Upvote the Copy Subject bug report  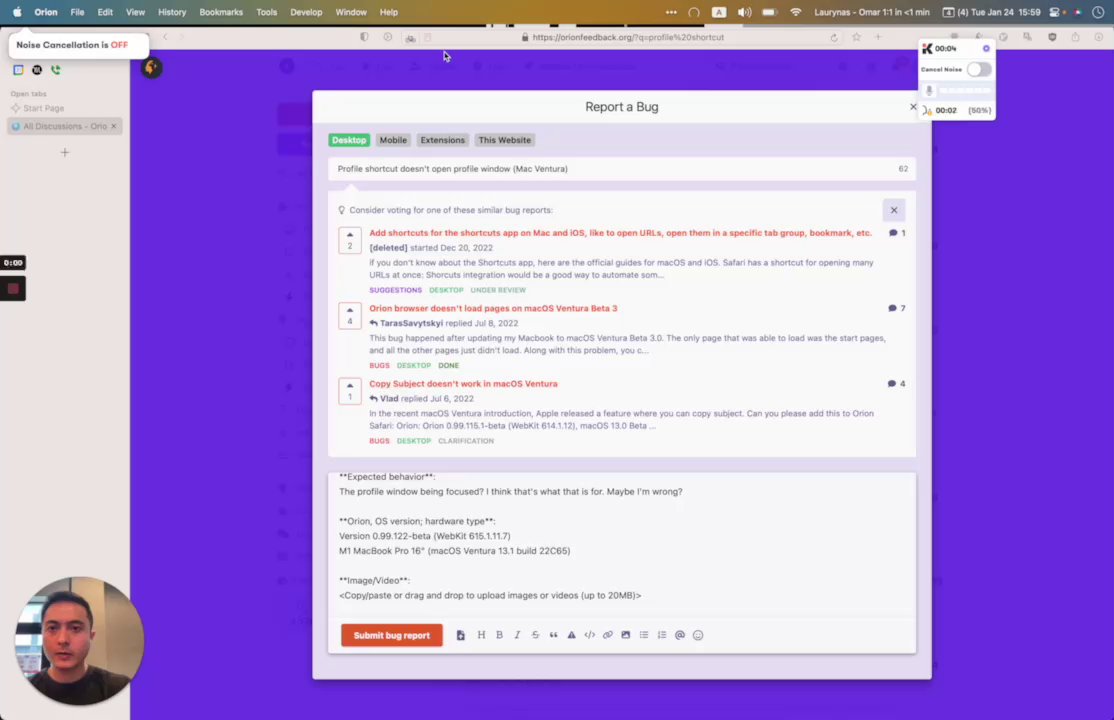[x=350, y=391]
